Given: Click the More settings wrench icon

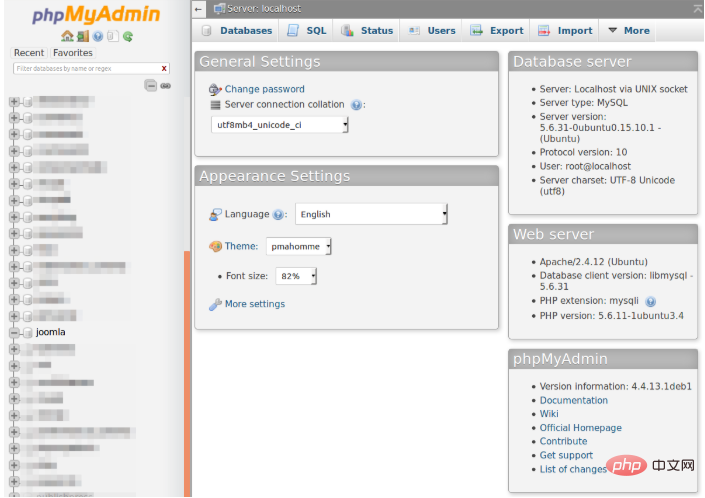Looking at the screenshot, I should [215, 305].
